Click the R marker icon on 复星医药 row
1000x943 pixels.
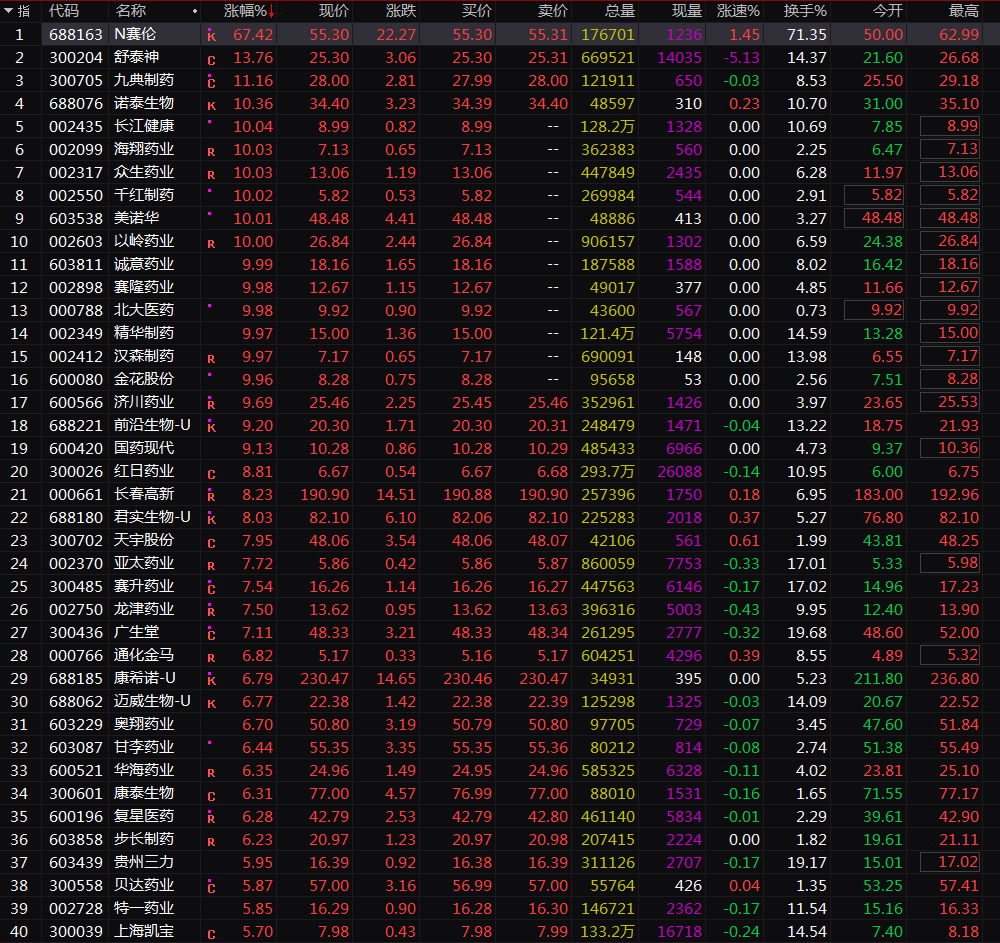click(x=211, y=817)
